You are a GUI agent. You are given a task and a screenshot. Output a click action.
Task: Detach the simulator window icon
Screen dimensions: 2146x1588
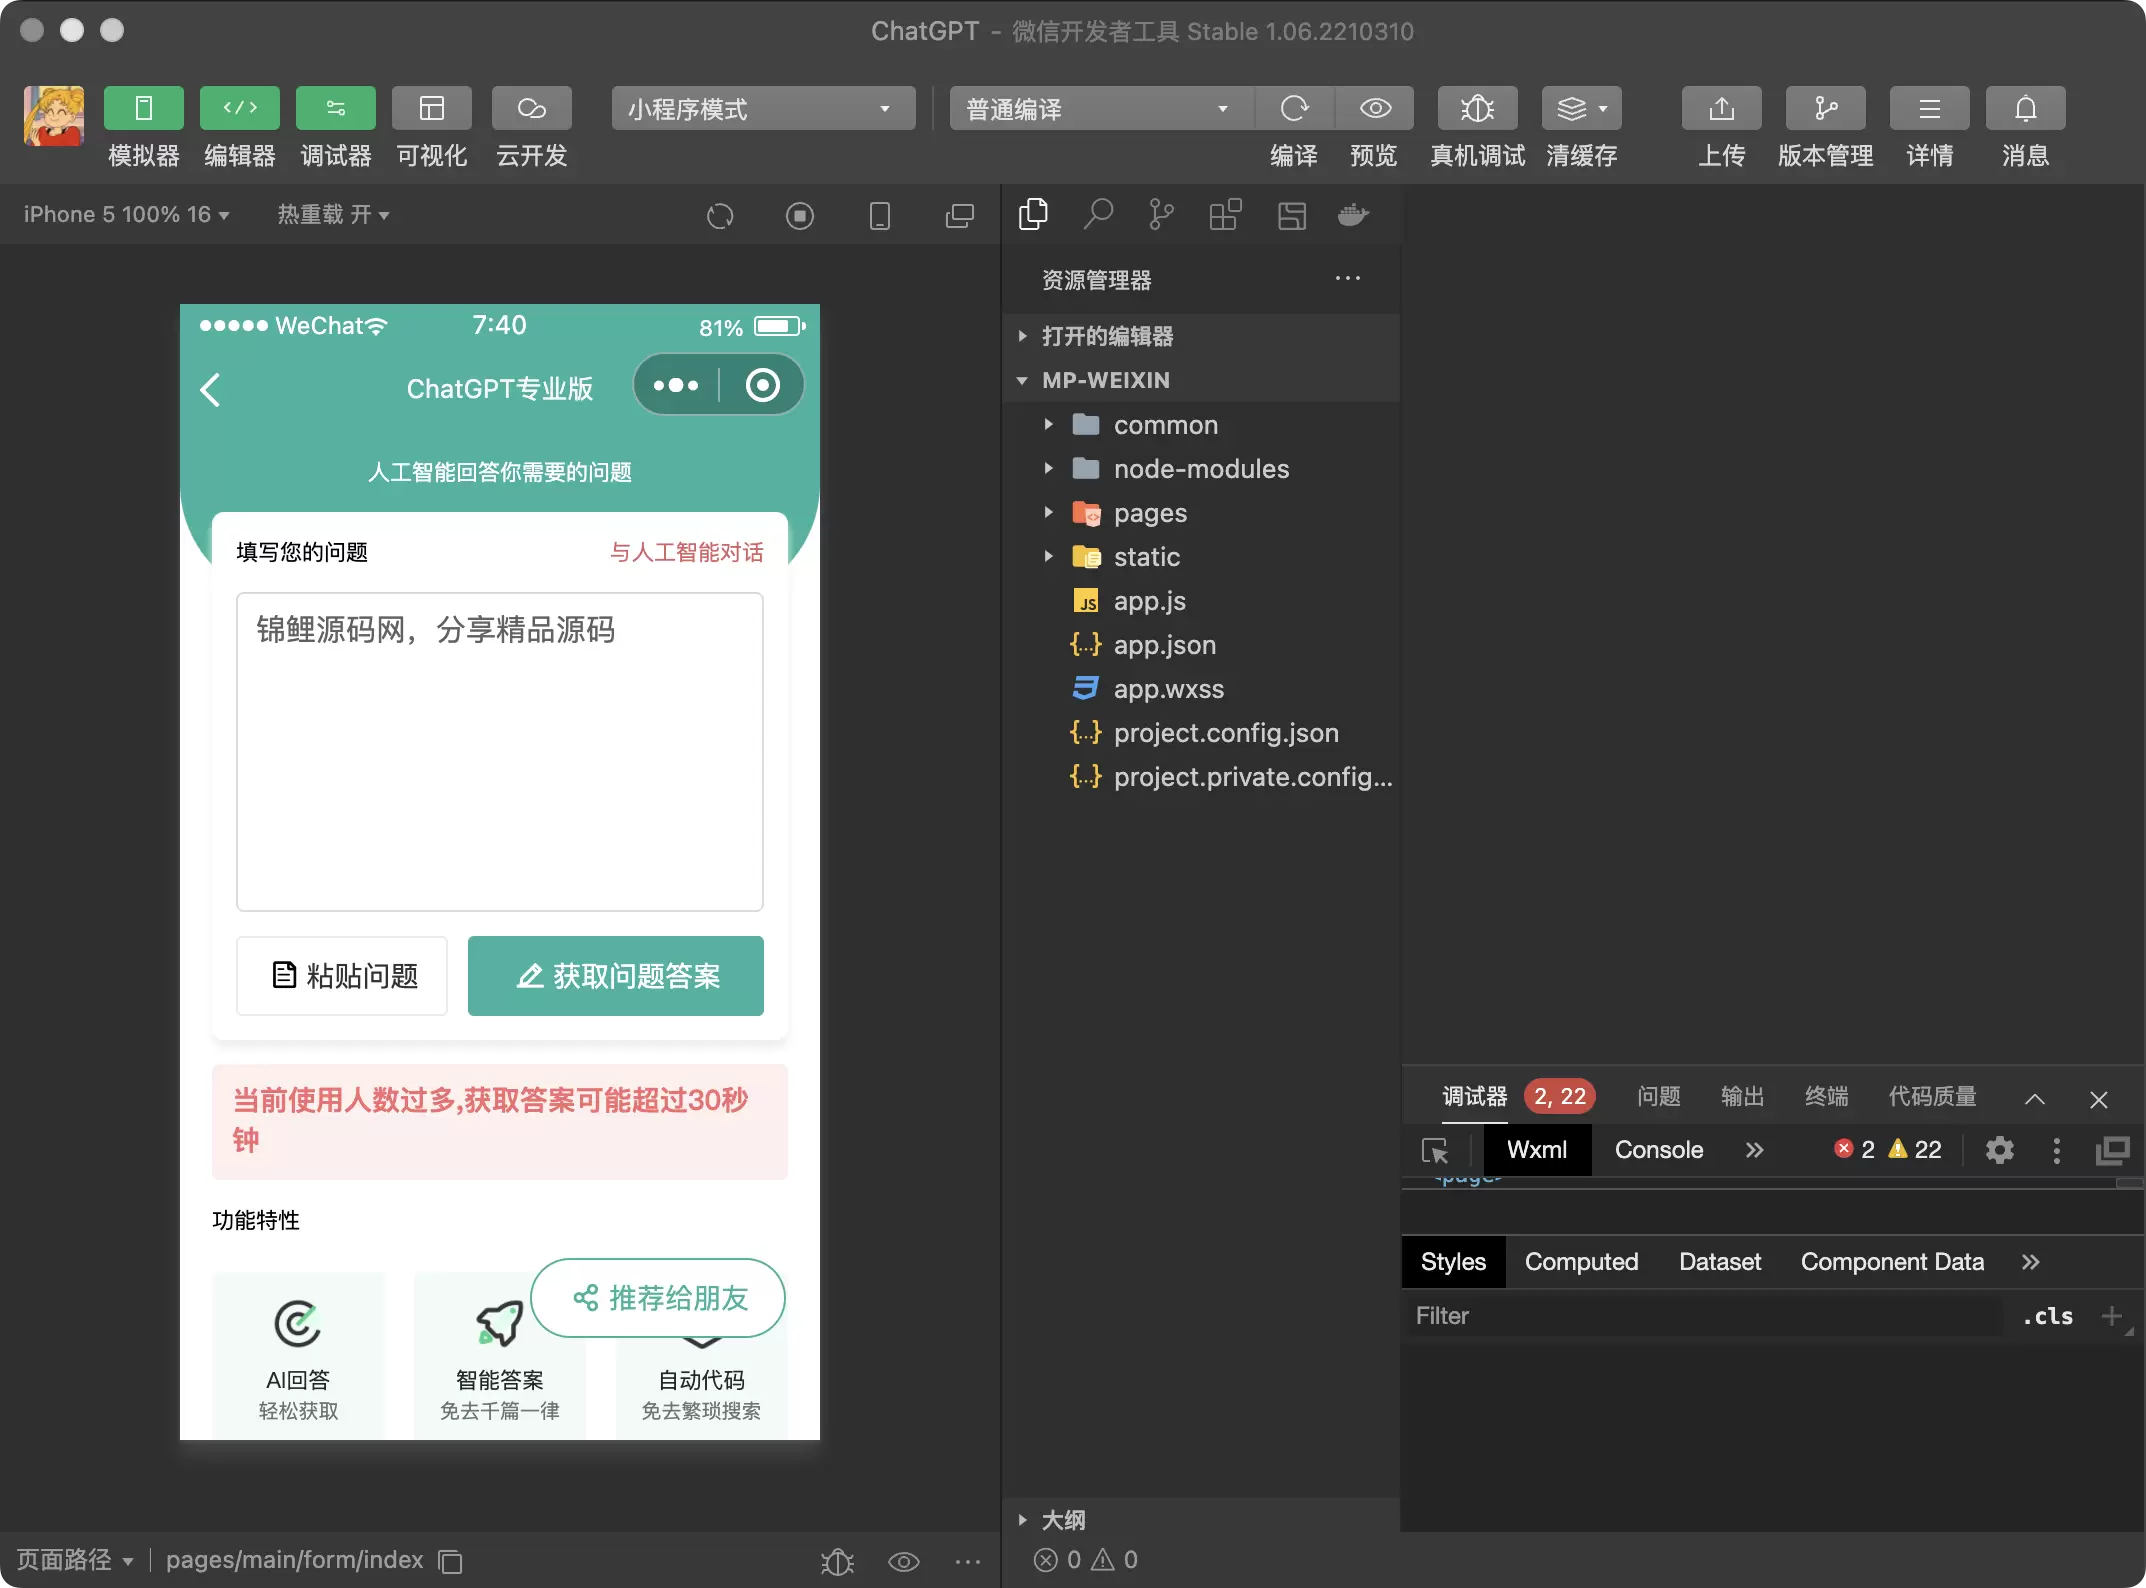point(960,216)
